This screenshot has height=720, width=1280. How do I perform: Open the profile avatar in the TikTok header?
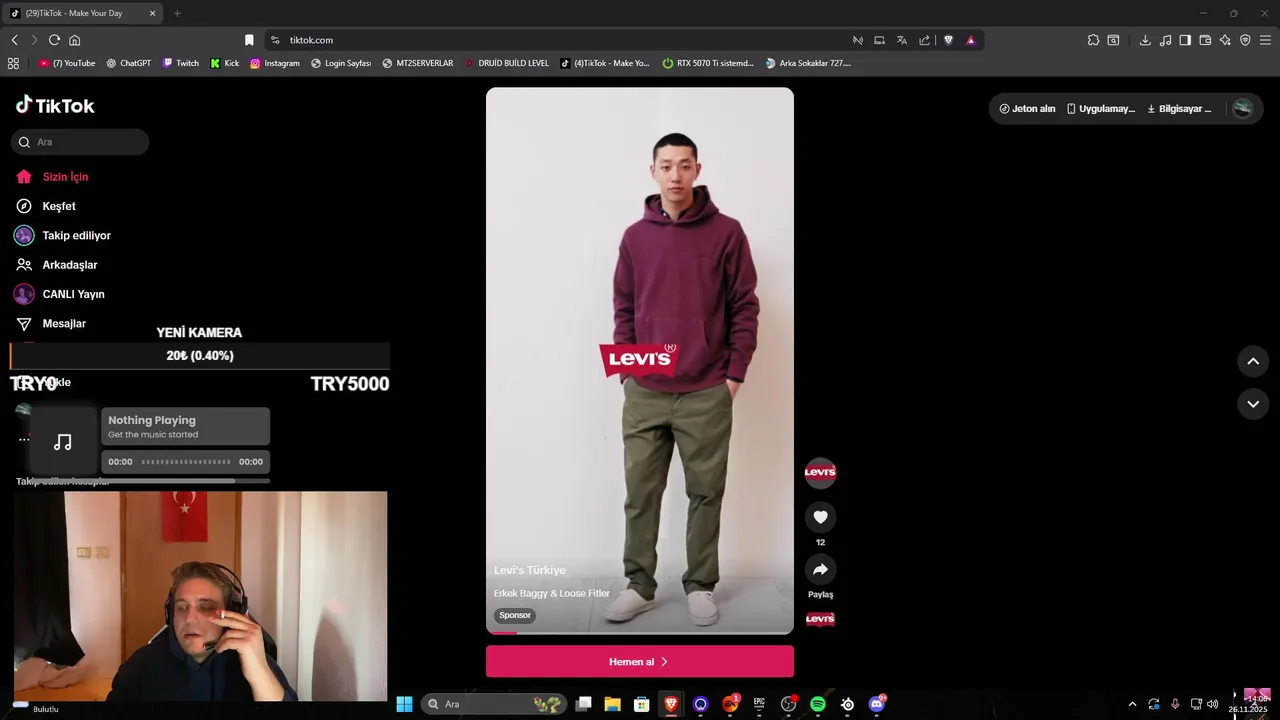1243,109
